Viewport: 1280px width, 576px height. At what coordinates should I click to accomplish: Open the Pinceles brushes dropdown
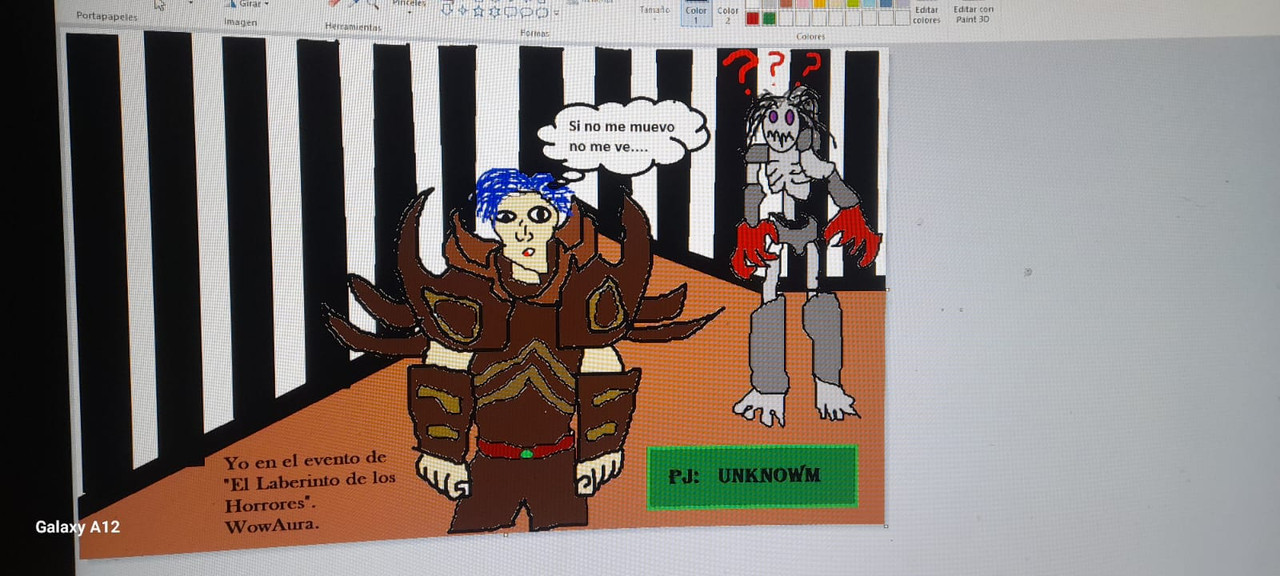(409, 4)
